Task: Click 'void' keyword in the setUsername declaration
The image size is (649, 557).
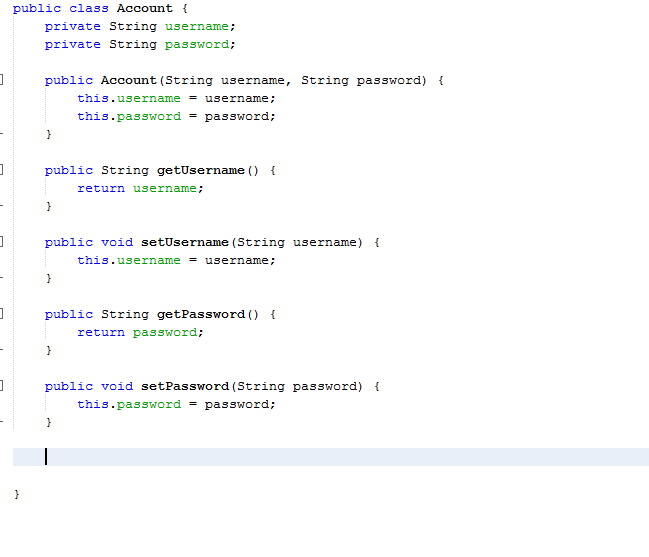Action: pos(117,242)
